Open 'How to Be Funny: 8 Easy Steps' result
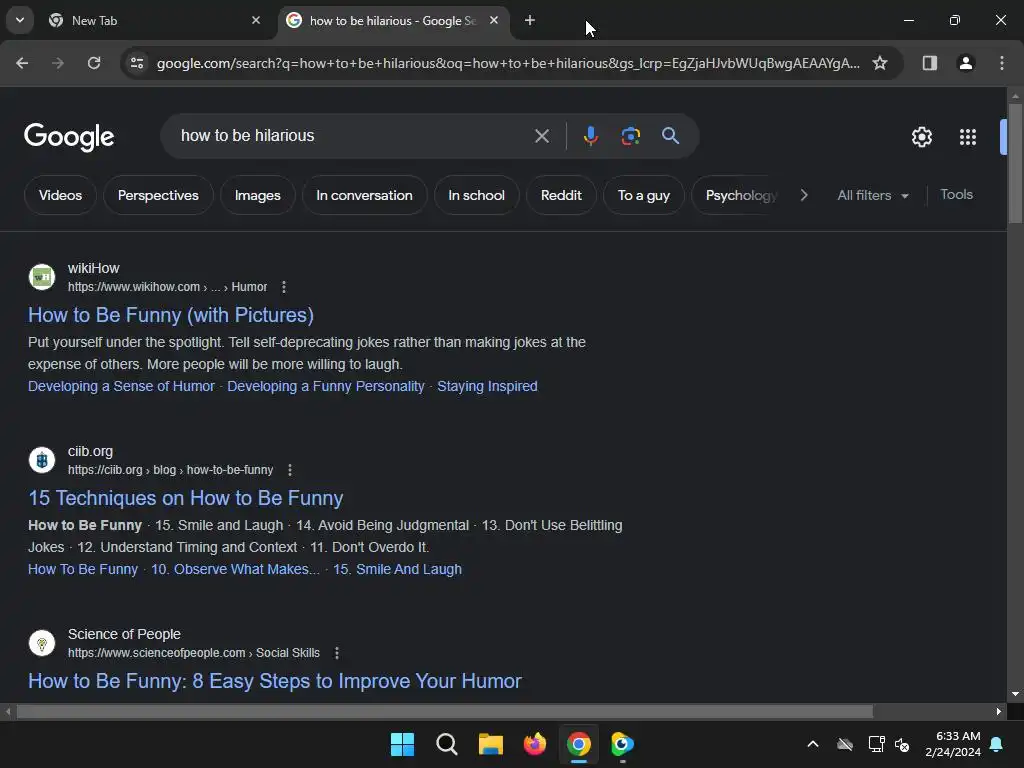This screenshot has height=768, width=1024. 275,680
